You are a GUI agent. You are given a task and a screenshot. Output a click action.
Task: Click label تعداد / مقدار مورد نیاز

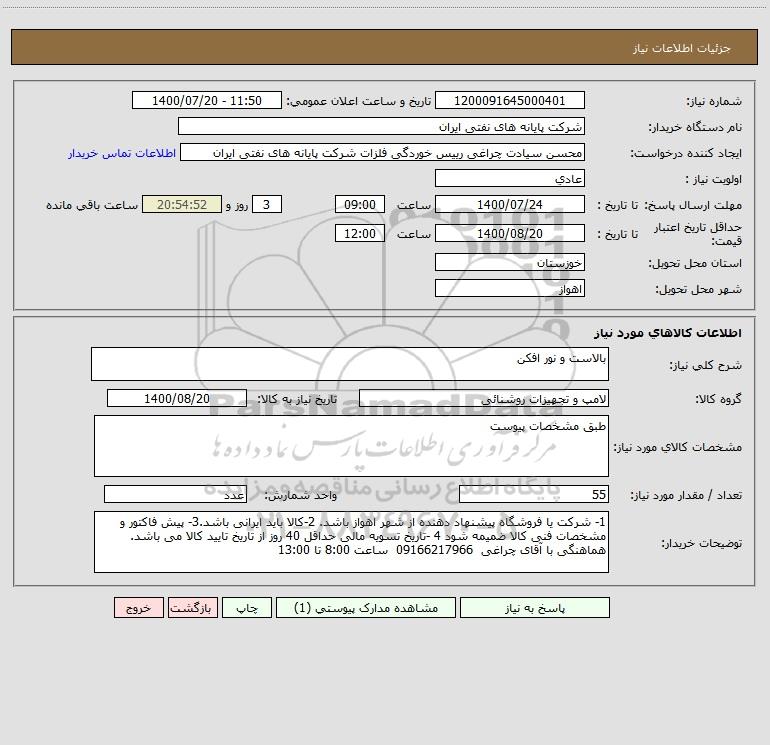(x=686, y=496)
